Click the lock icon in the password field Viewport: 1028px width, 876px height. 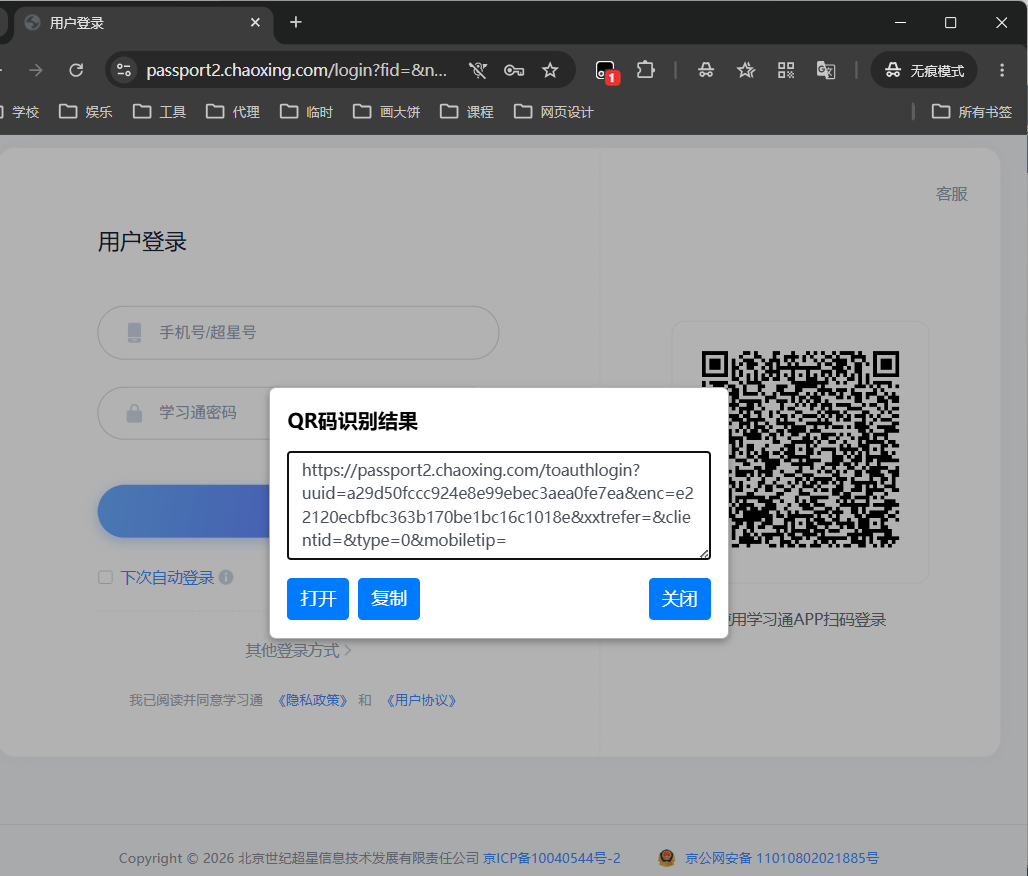pos(134,413)
